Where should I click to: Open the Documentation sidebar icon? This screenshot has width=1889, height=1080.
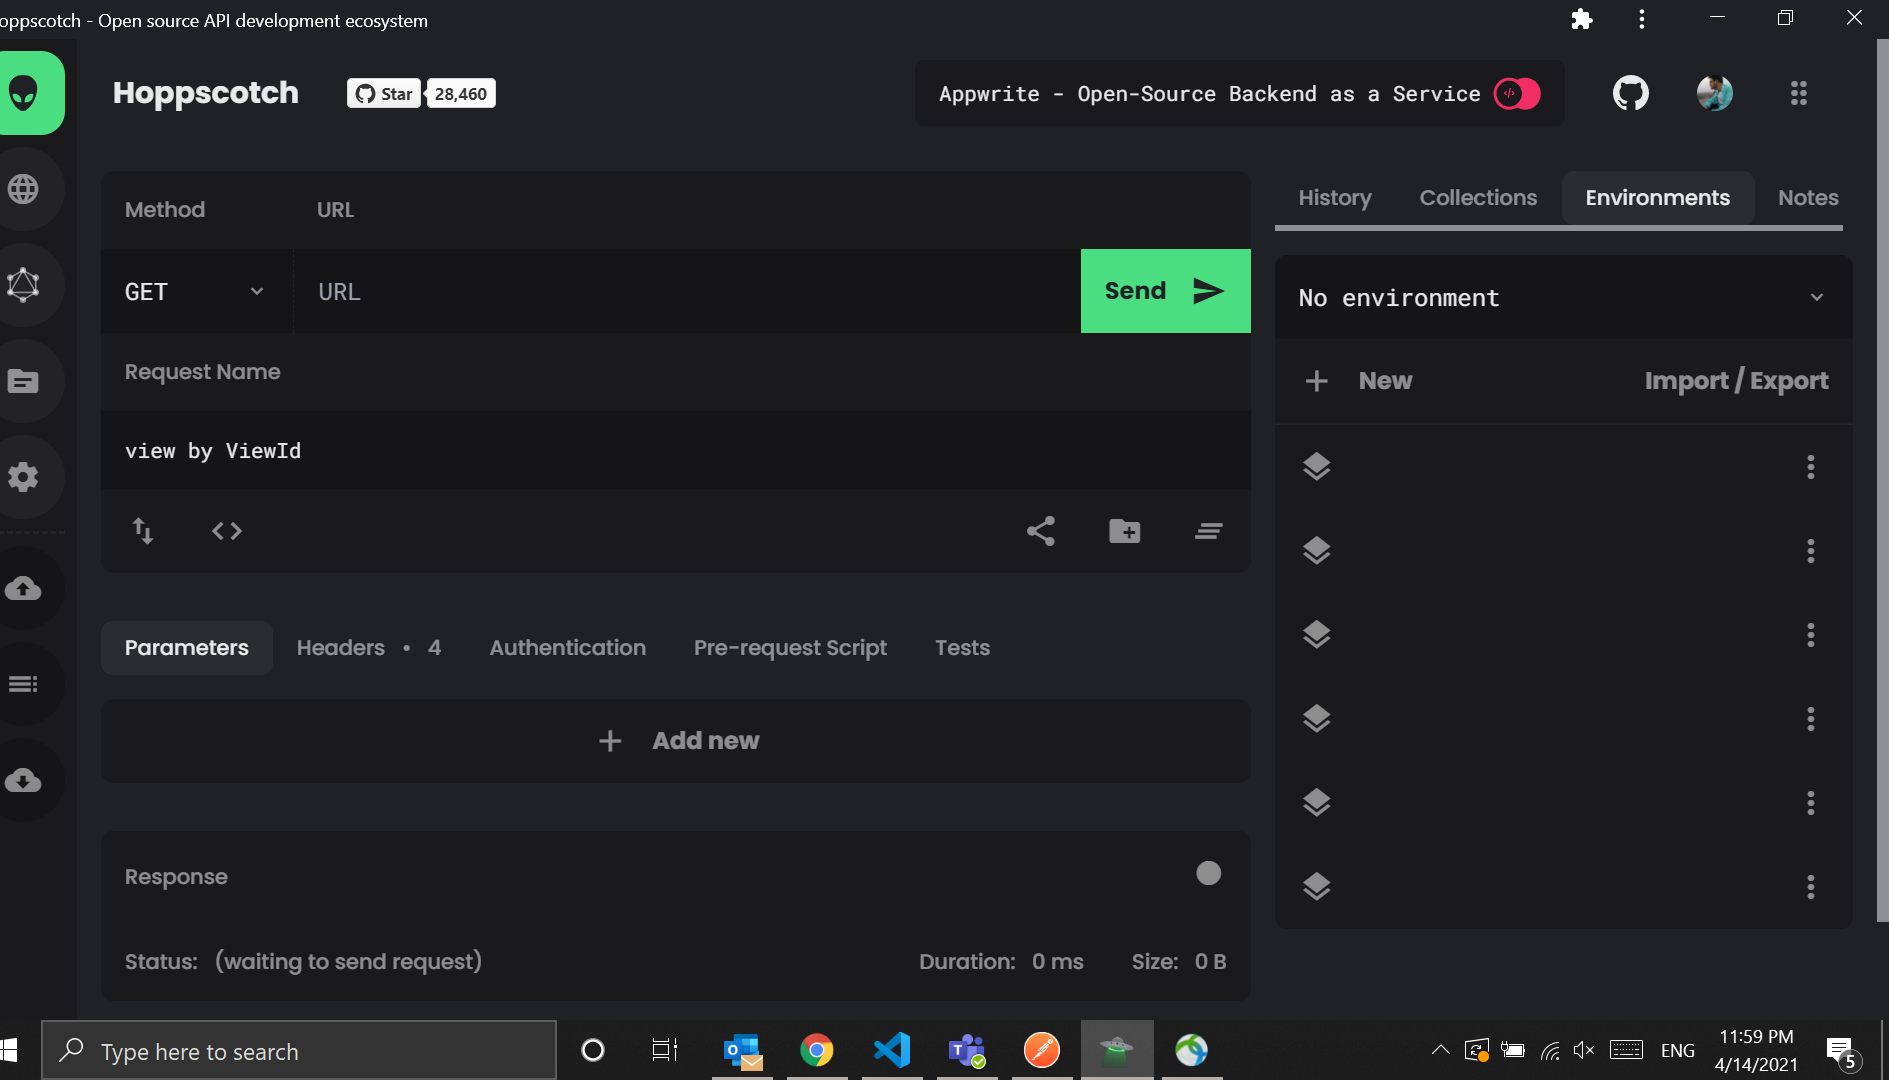[23, 381]
